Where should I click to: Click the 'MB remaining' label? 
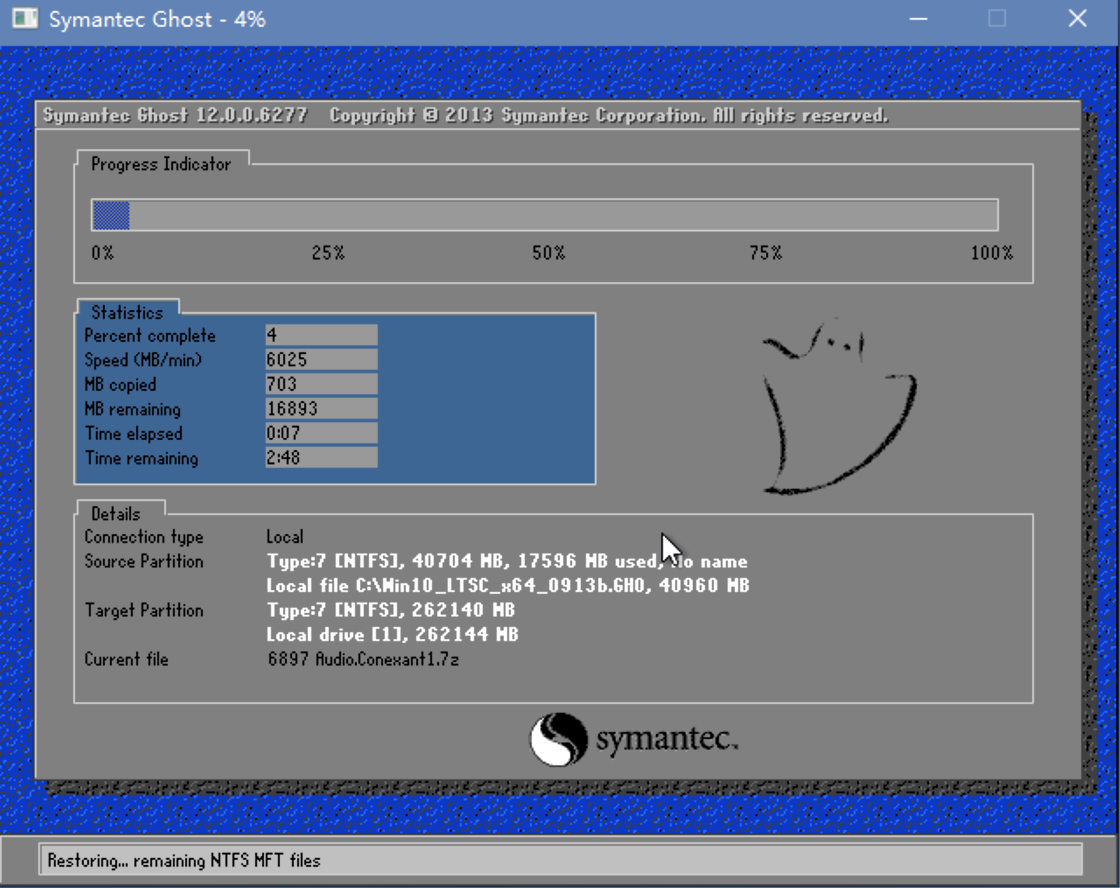(133, 409)
